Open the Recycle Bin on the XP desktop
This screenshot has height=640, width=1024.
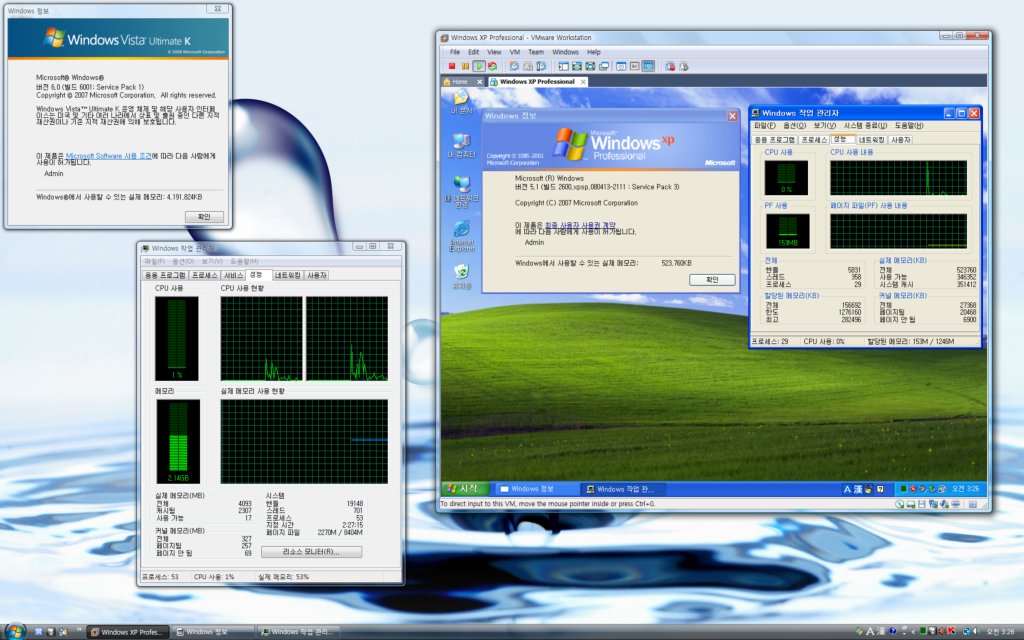click(462, 276)
